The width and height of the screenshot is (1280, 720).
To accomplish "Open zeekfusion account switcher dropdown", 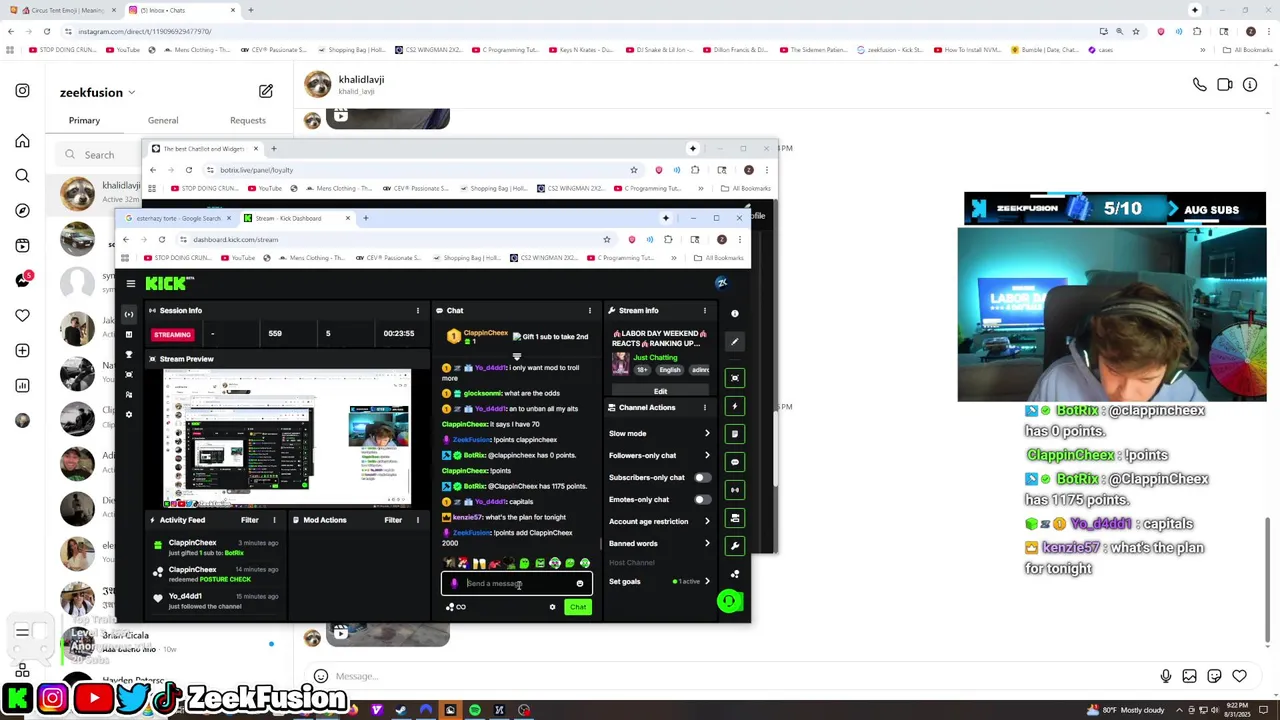I will pos(131,93).
